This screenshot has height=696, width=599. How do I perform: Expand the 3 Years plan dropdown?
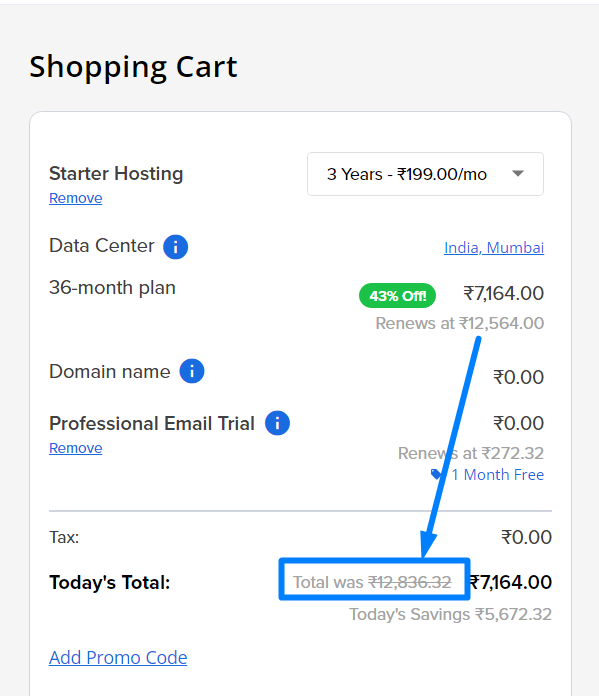click(x=425, y=174)
